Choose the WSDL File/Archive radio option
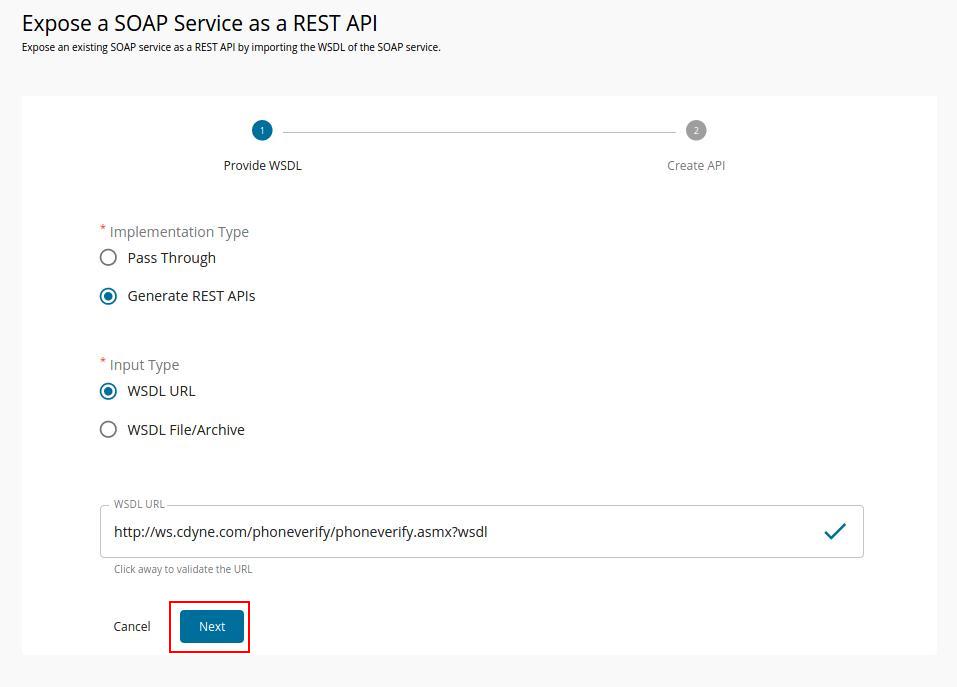Screen dimensions: 957x687 point(108,430)
